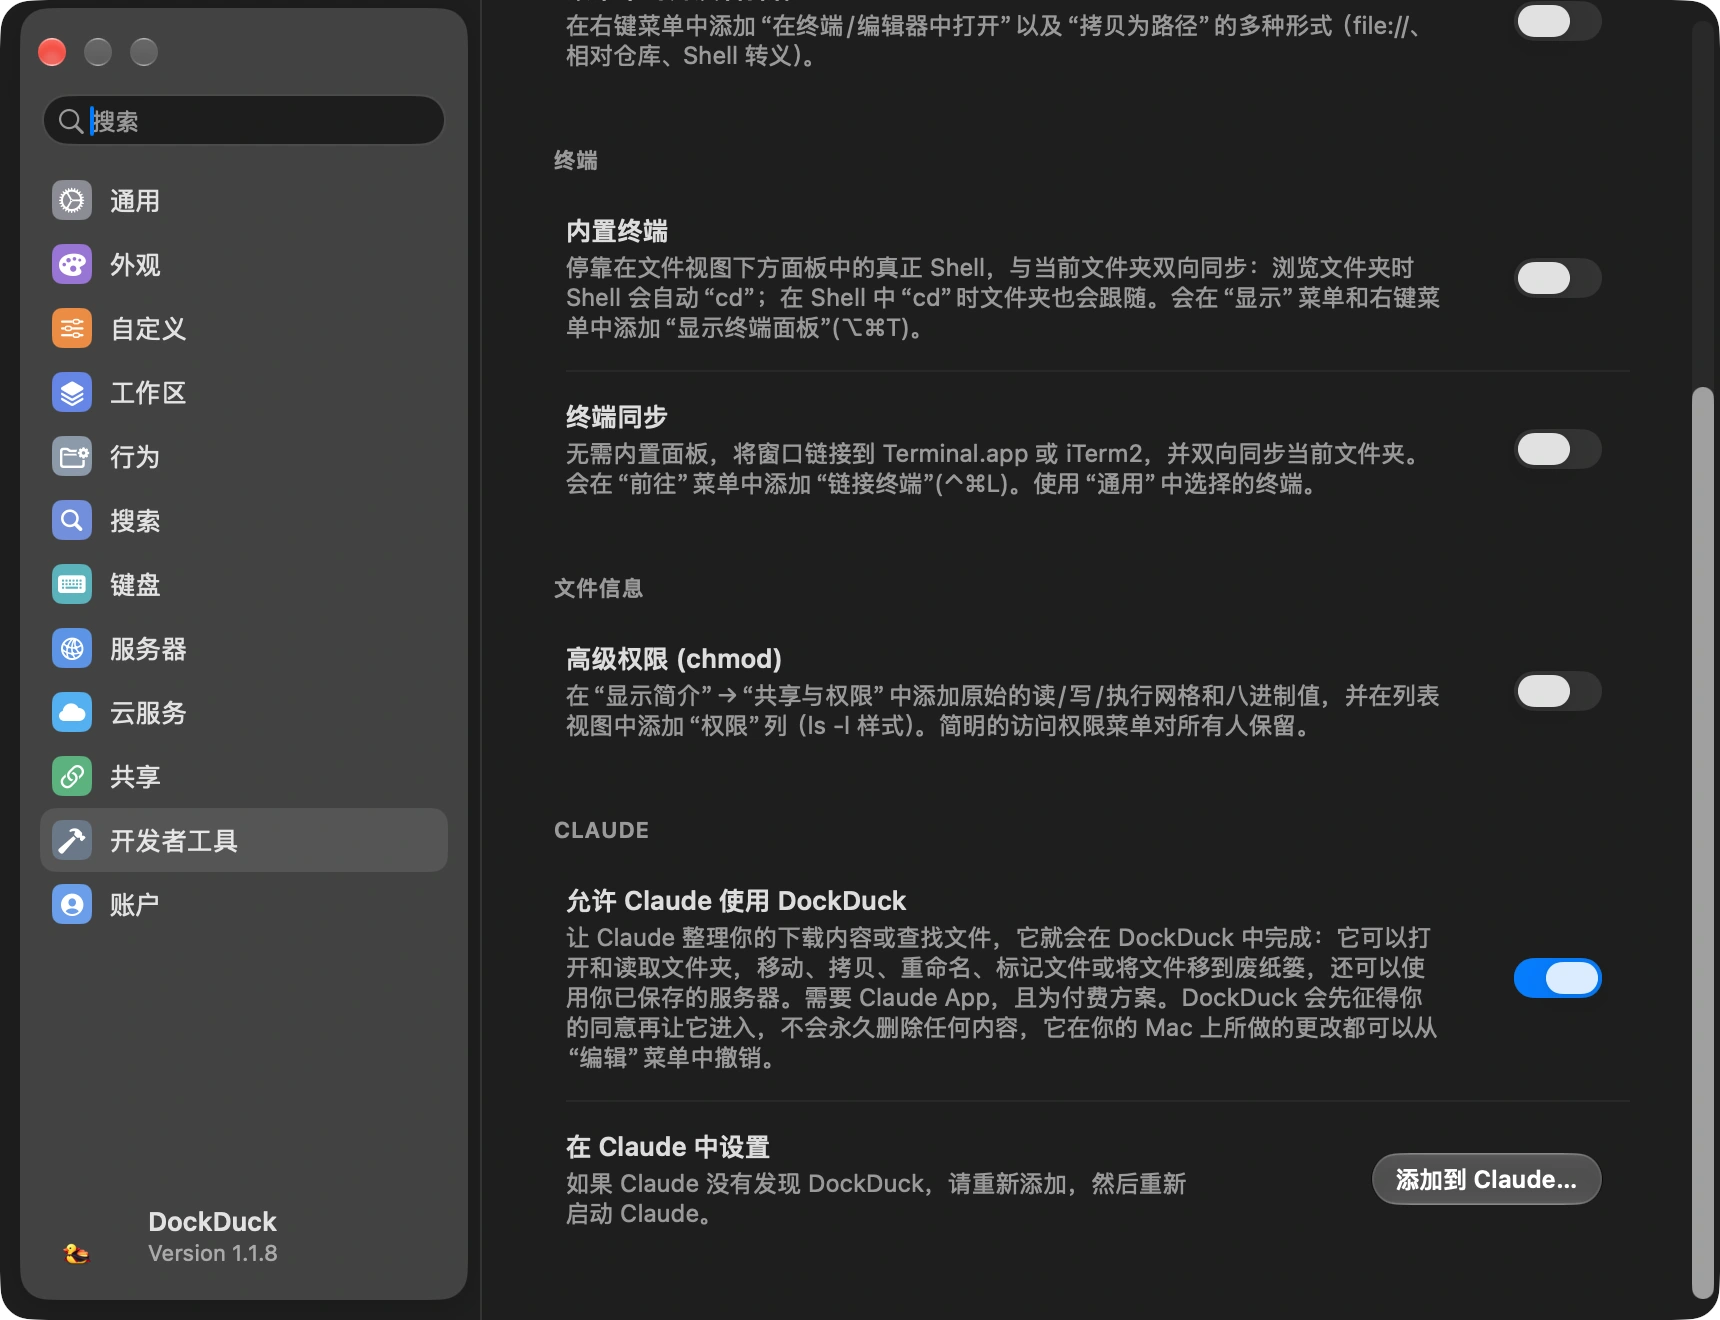
Task: Click the 键盘 keyboard icon
Action: [72, 585]
